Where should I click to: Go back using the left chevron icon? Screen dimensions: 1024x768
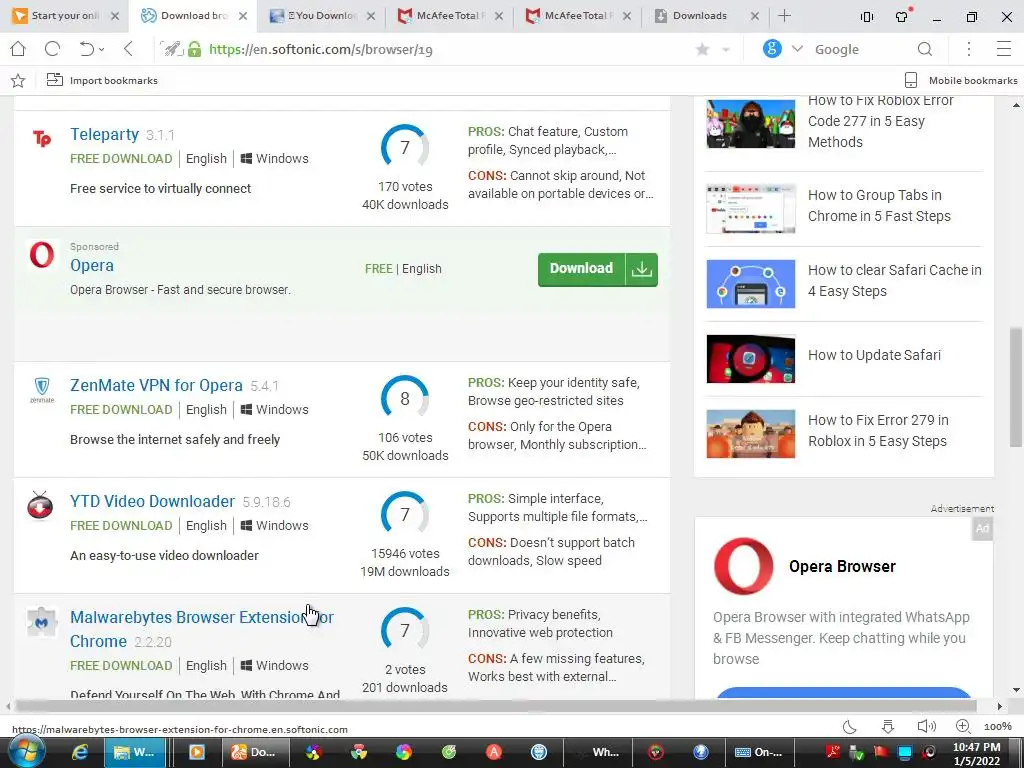(128, 49)
